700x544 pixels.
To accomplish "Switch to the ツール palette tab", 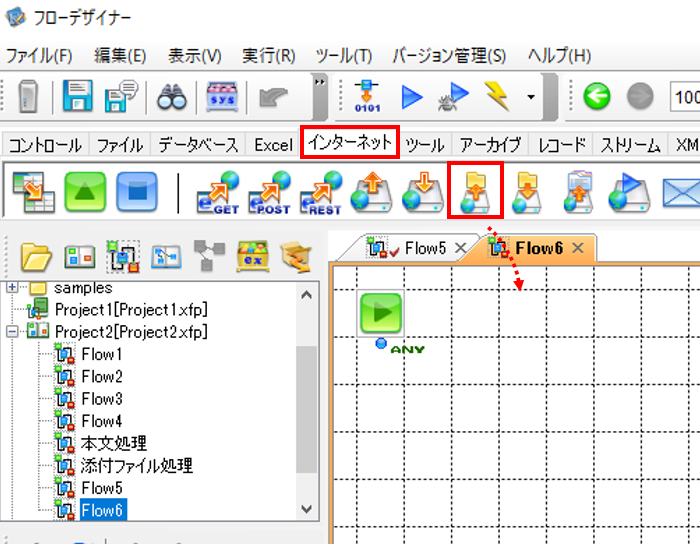I will pyautogui.click(x=425, y=145).
